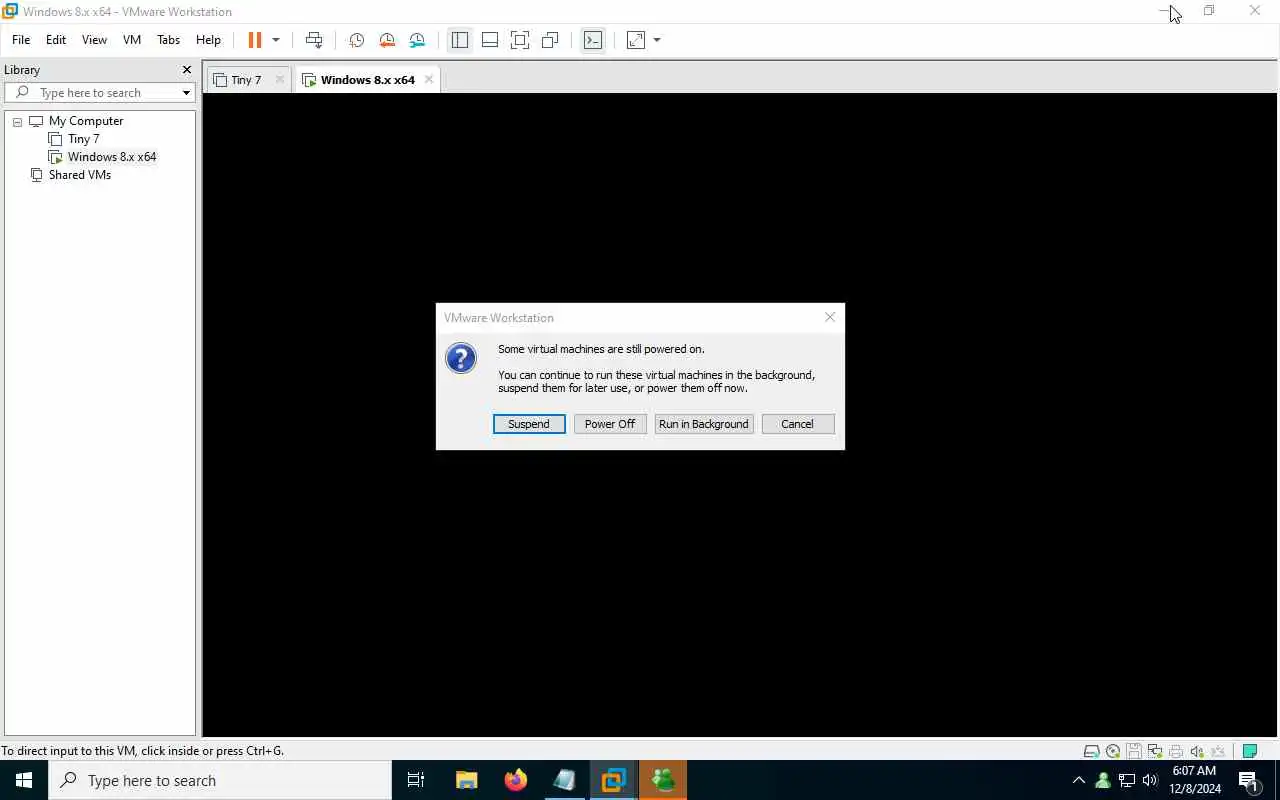This screenshot has height=800, width=1280.
Task: Open the Help menu
Action: click(208, 40)
